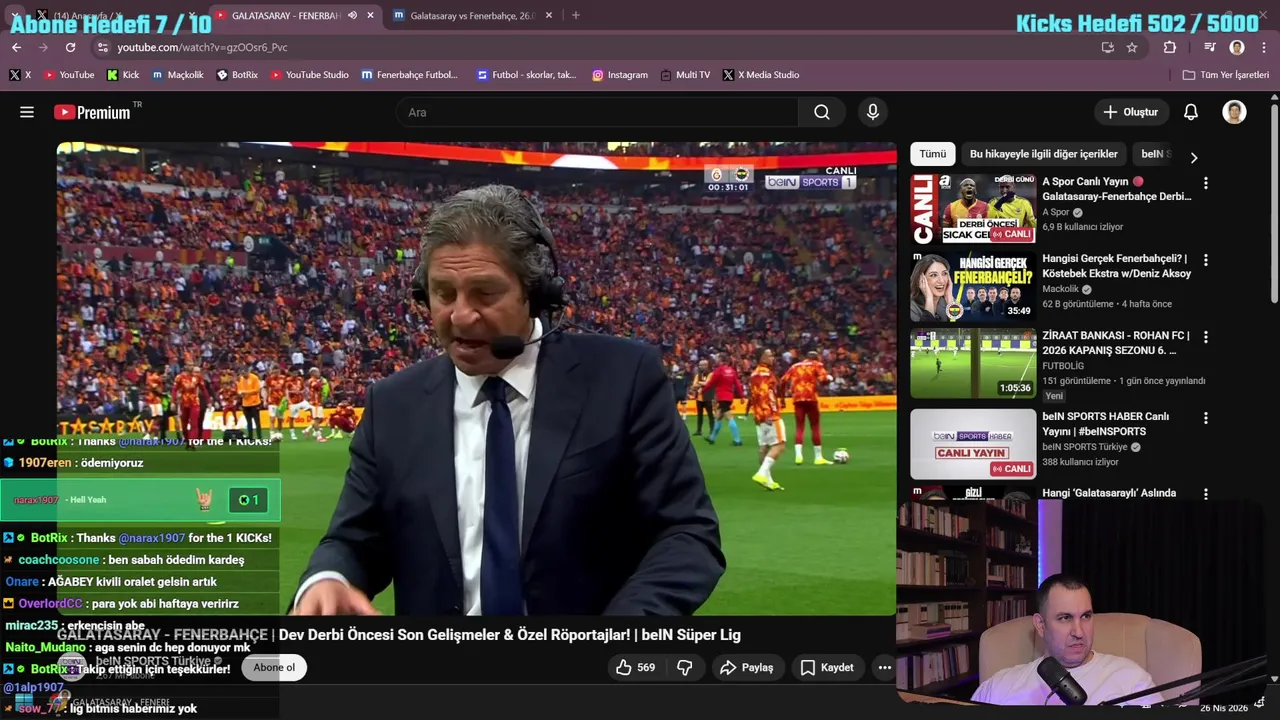Open the Fenerbahçe Futbol bookmark
Viewport: 1280px width, 720px height.
click(409, 75)
